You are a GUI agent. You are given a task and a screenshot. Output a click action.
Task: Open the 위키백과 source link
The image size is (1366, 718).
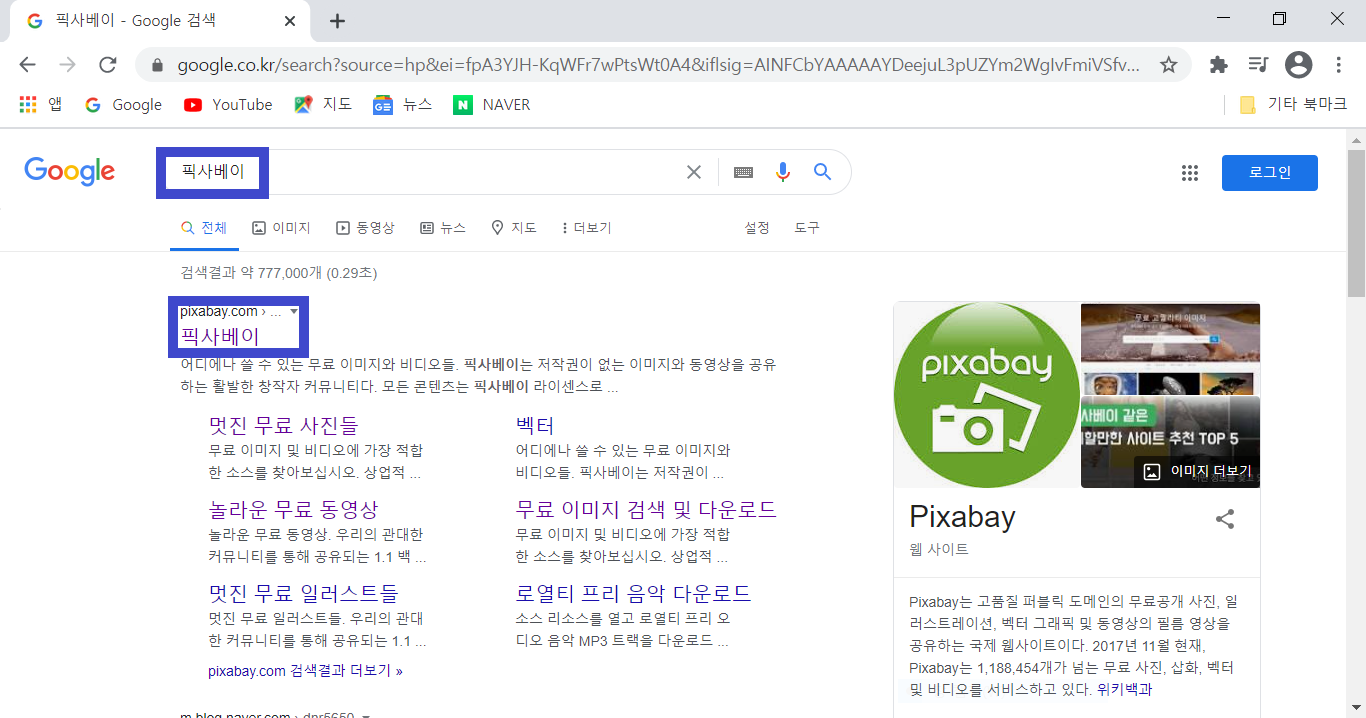pos(1125,689)
